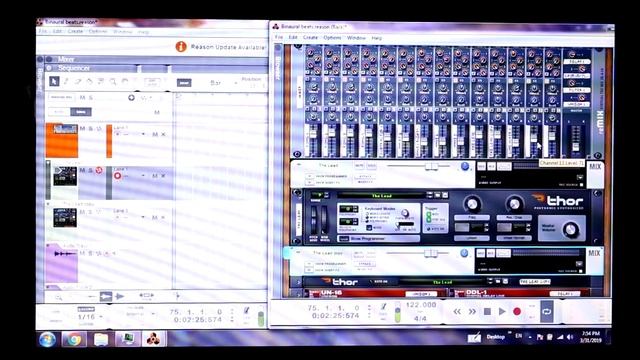The image size is (640, 360).
Task: Click the Reason Update Available notice
Action: pos(228,47)
